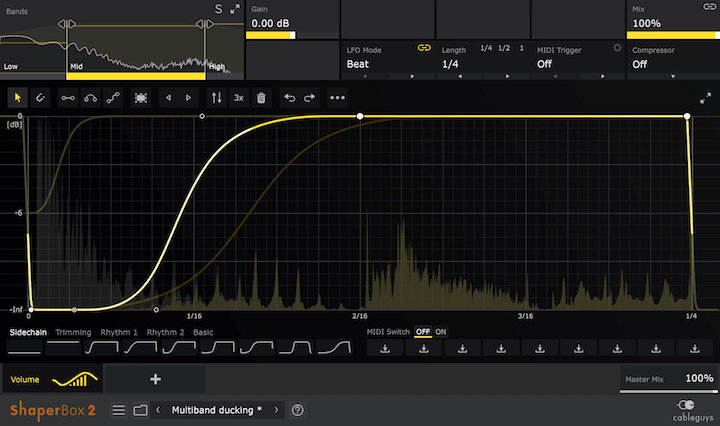Shift the waveform left with arrow

[169, 98]
